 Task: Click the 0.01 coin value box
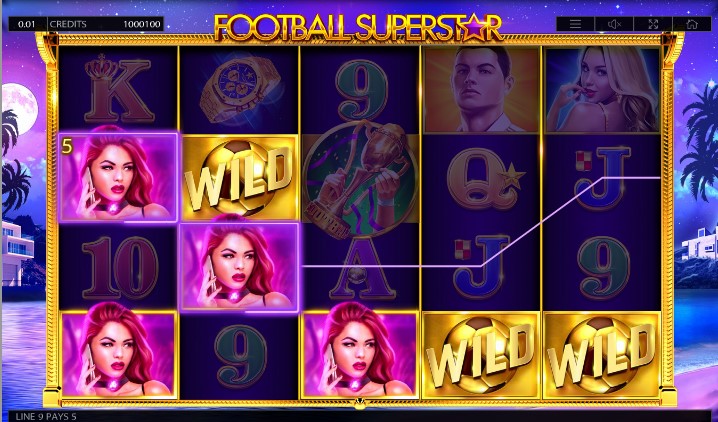[27, 24]
